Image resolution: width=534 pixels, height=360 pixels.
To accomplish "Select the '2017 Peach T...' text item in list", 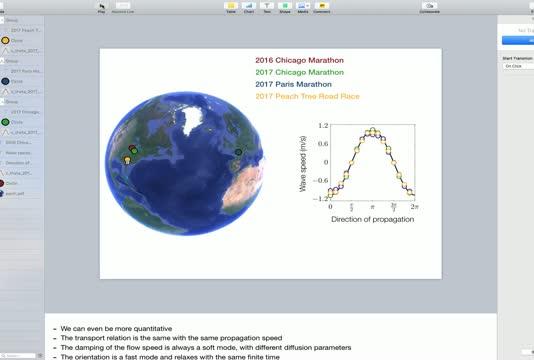I will click(x=26, y=30).
